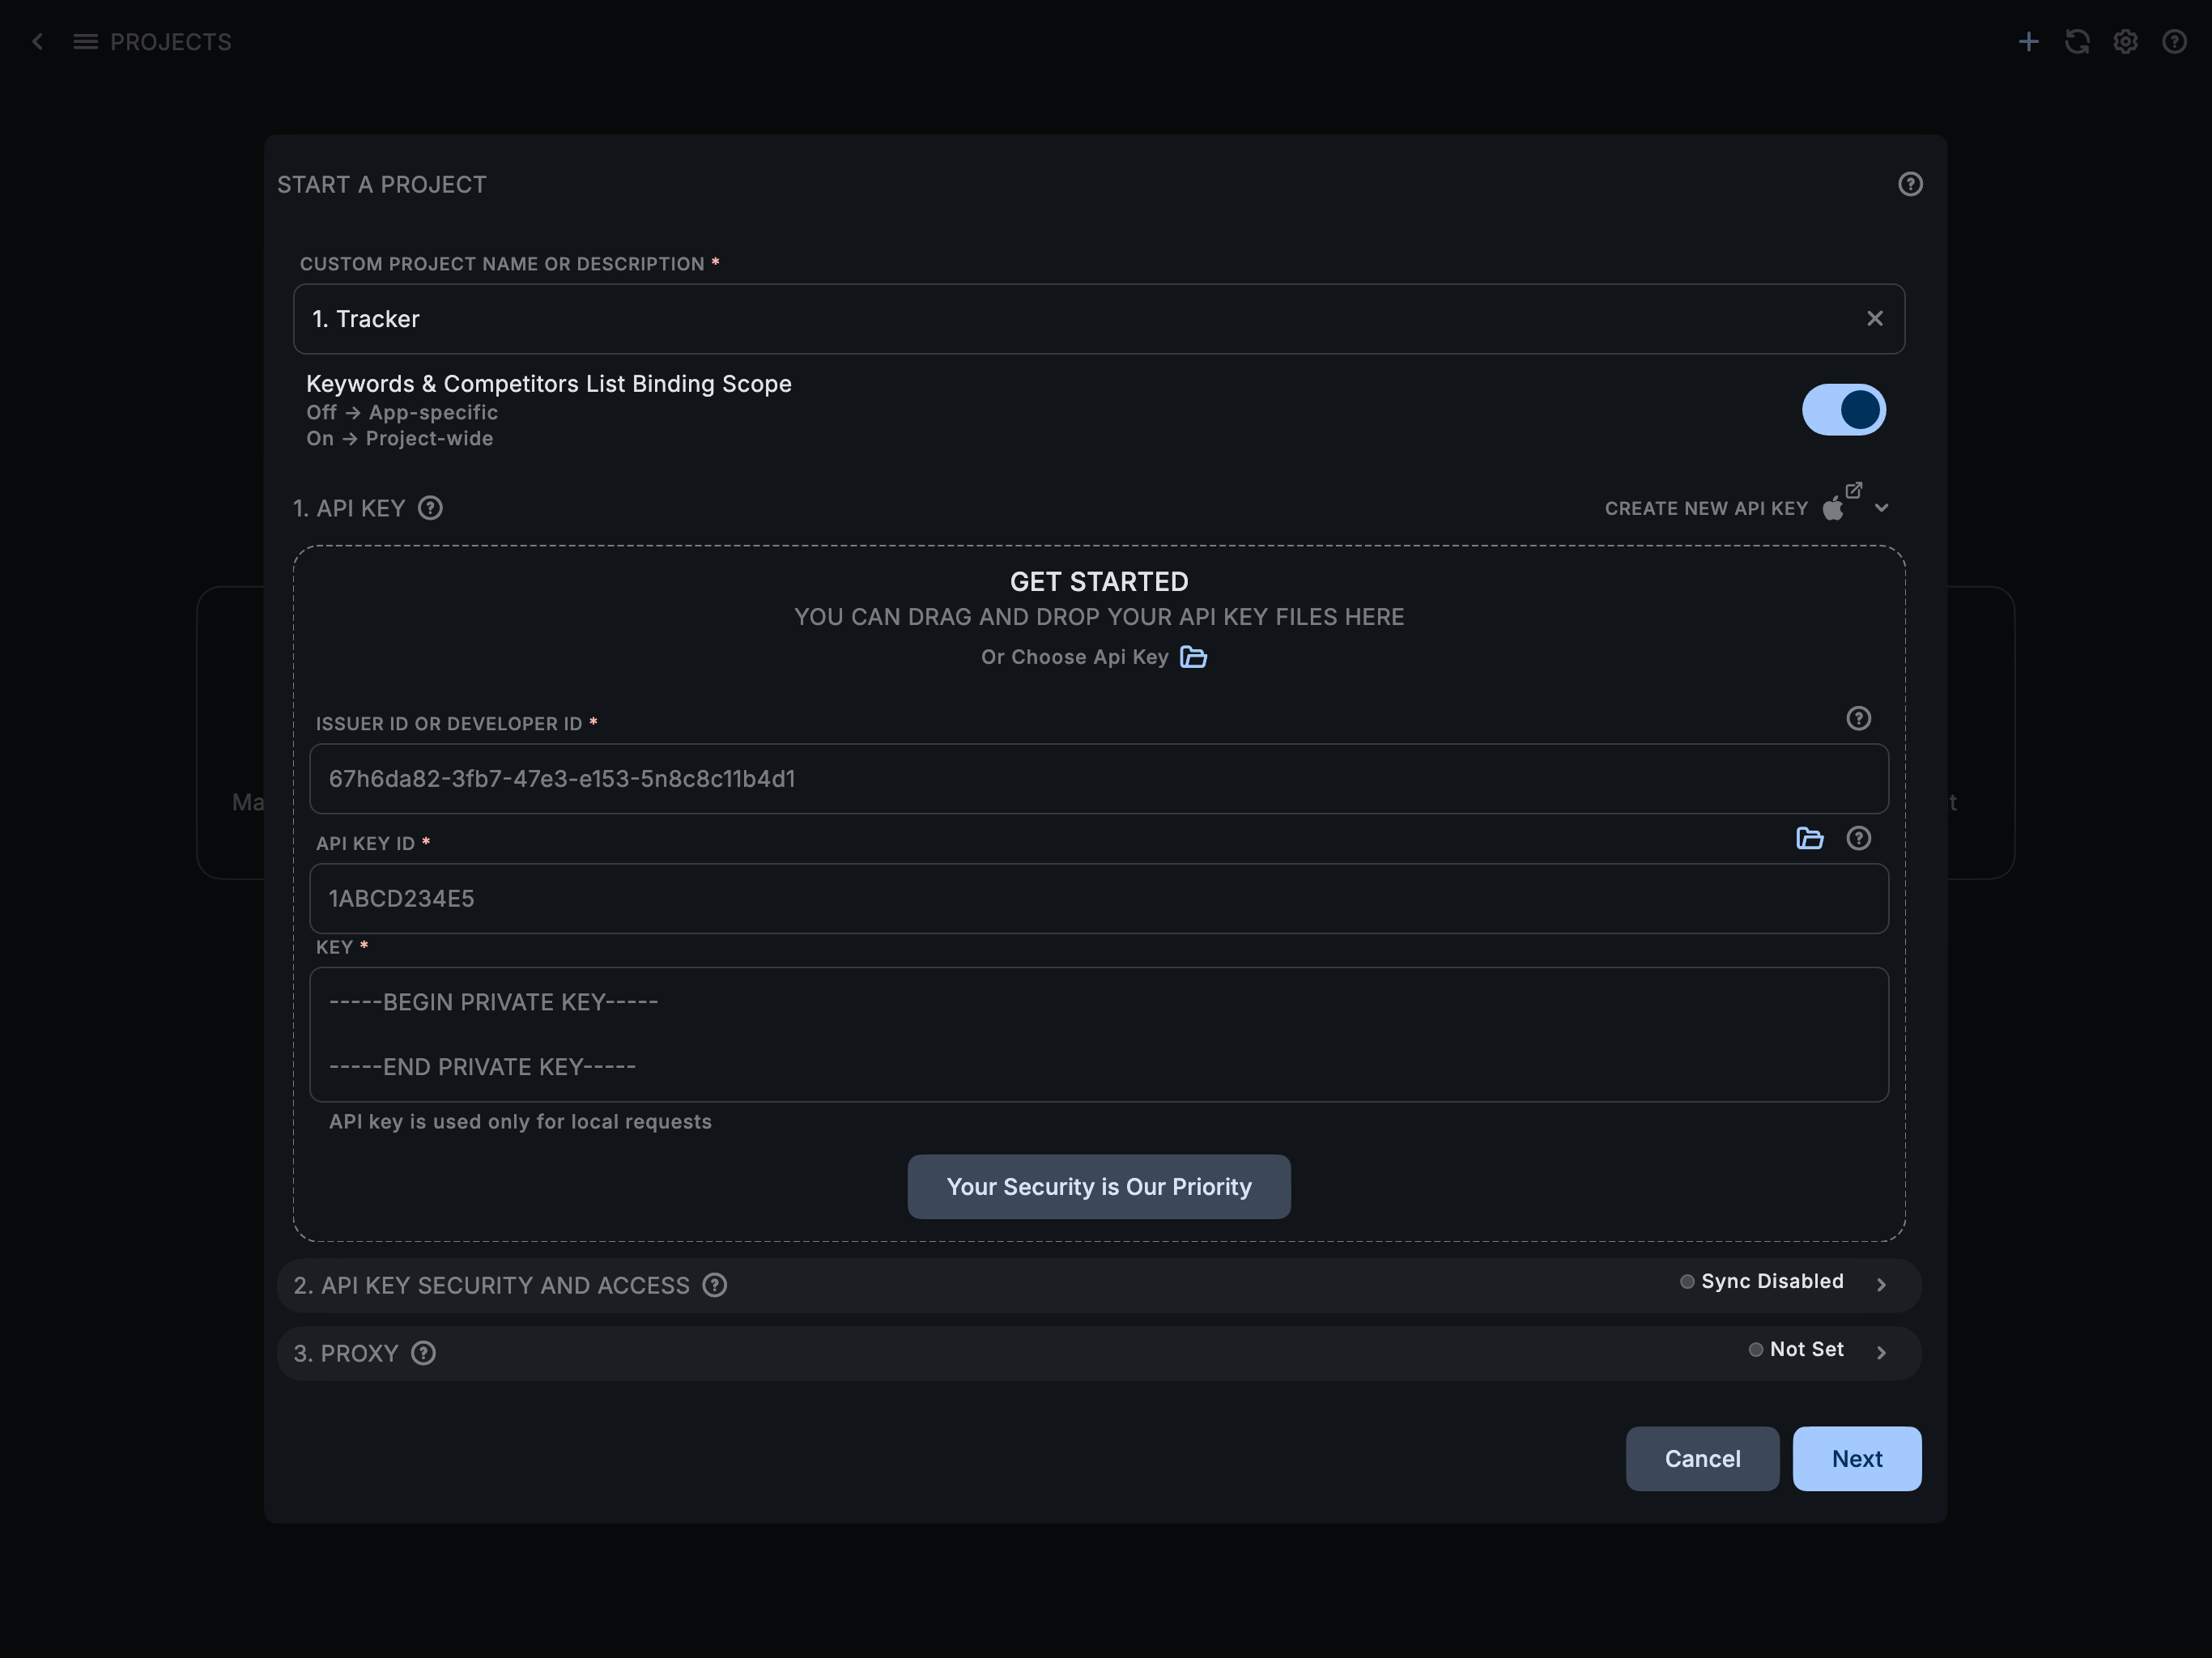Click Apple icon to create new API key
2212x1658 pixels.
pos(1833,508)
